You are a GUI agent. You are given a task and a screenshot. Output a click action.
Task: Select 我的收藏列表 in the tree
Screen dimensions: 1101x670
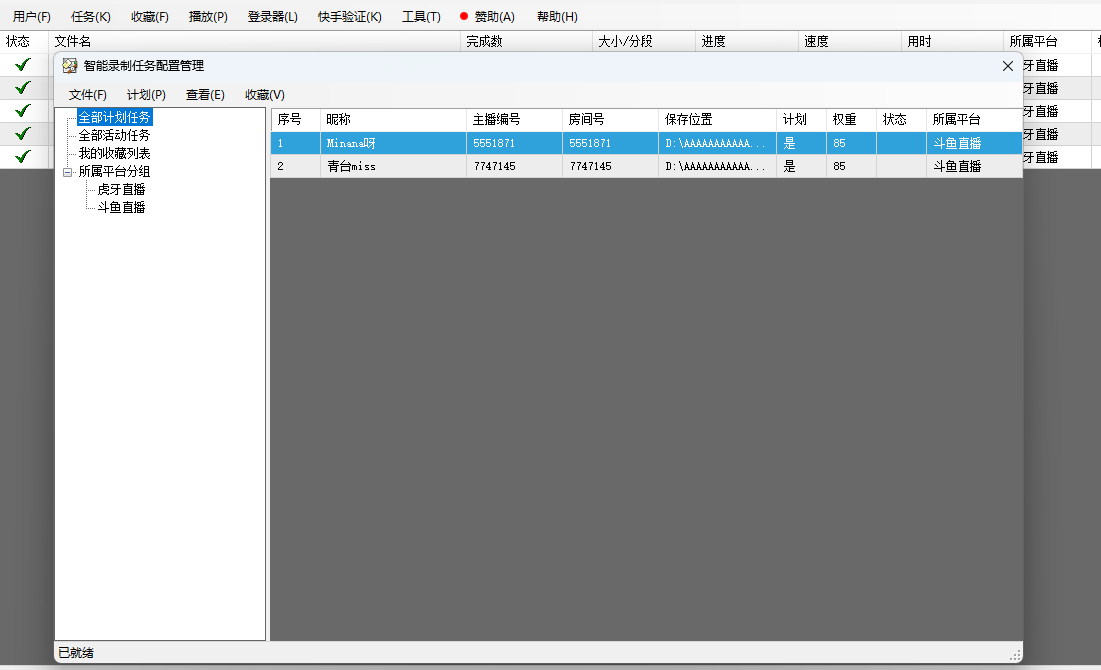coord(114,154)
